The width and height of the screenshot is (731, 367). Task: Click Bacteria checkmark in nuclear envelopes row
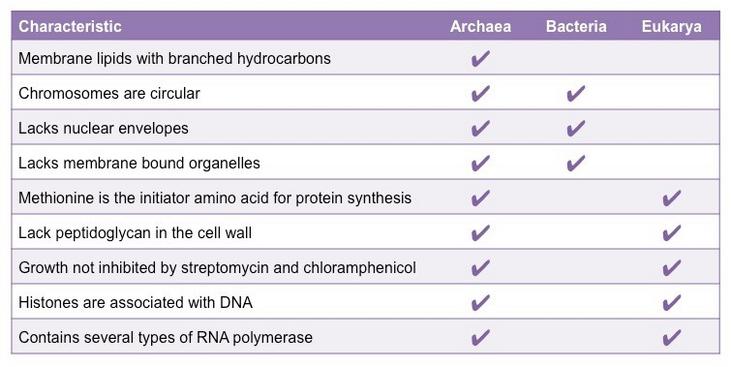tap(576, 128)
